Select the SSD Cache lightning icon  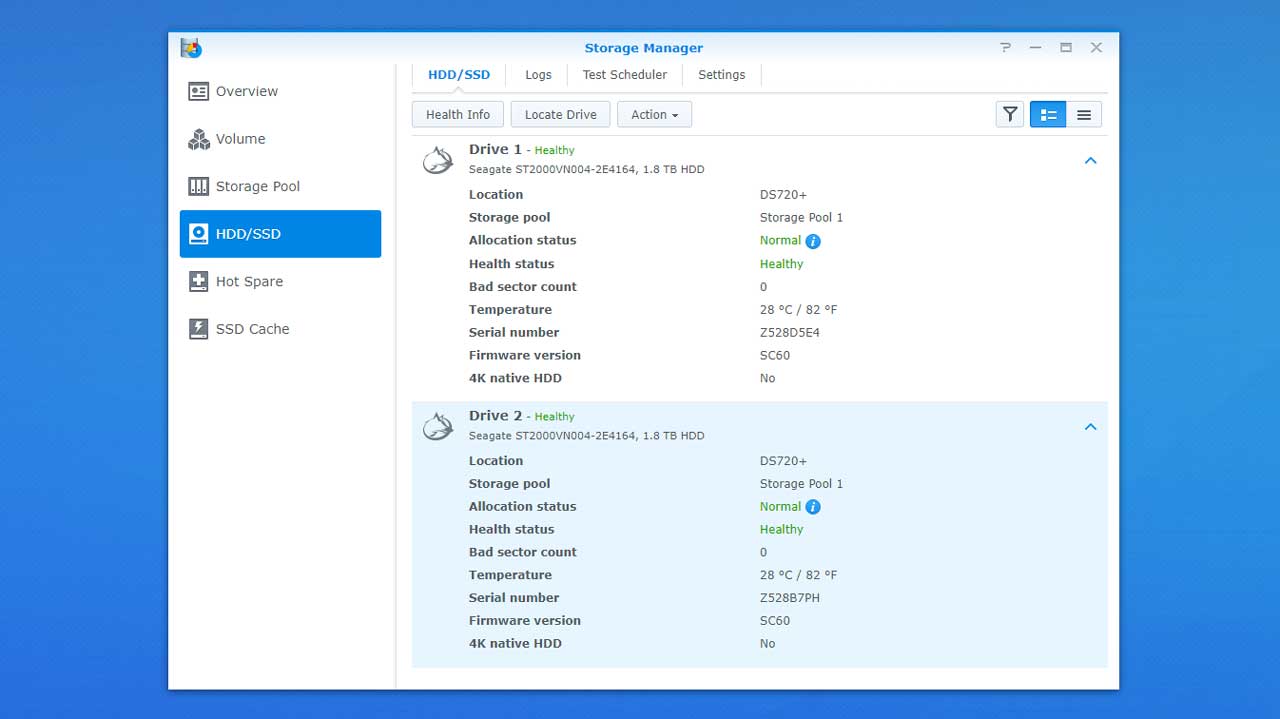pyautogui.click(x=198, y=329)
